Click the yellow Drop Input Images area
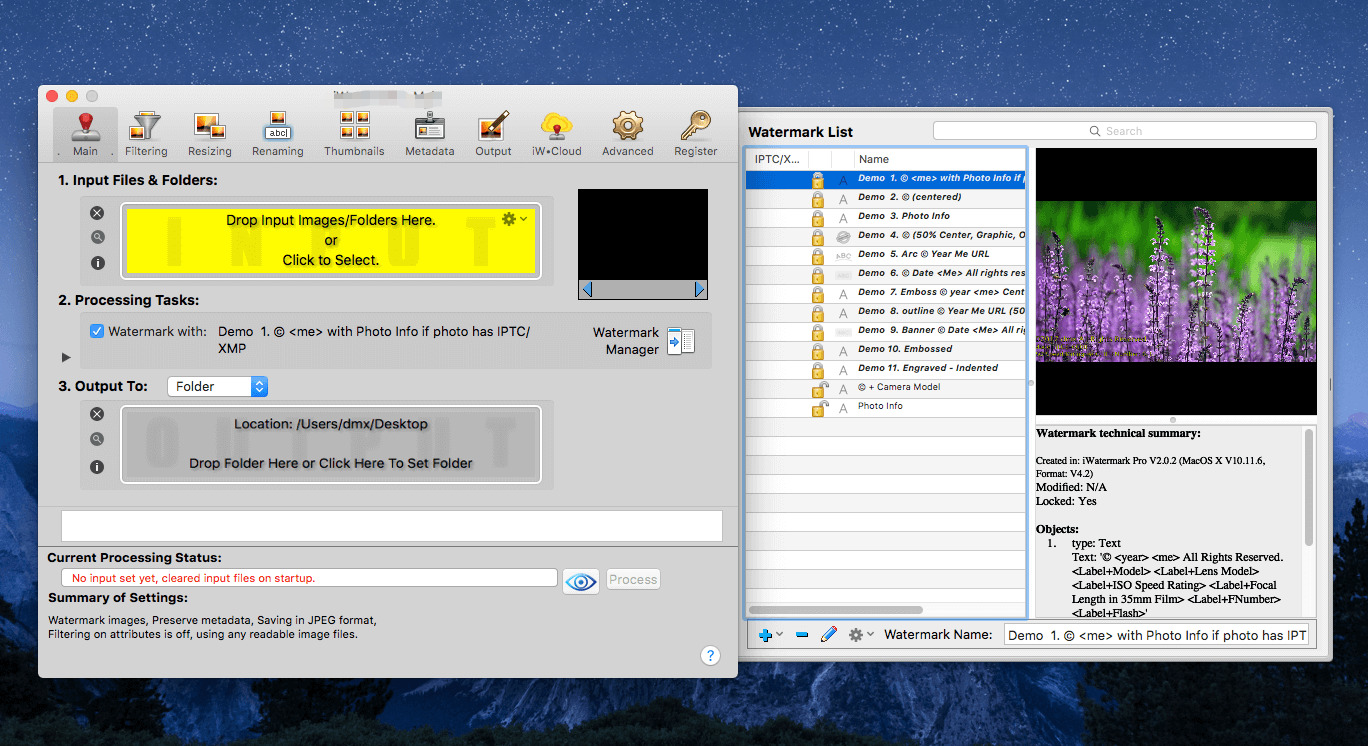 (331, 240)
